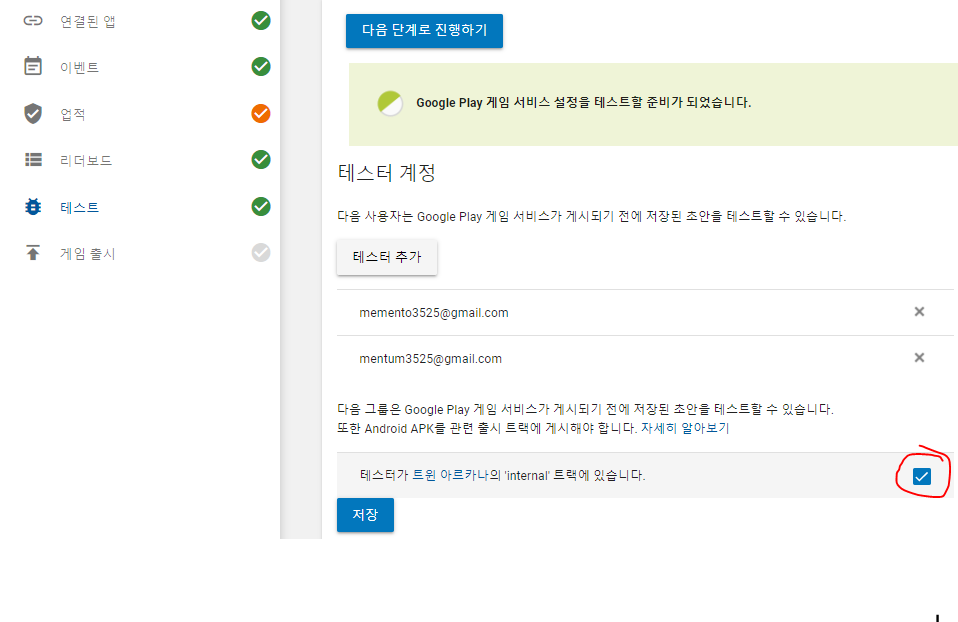Screen dimensions: 958x622
Task: Open 이벤트 section
Action: point(79,67)
